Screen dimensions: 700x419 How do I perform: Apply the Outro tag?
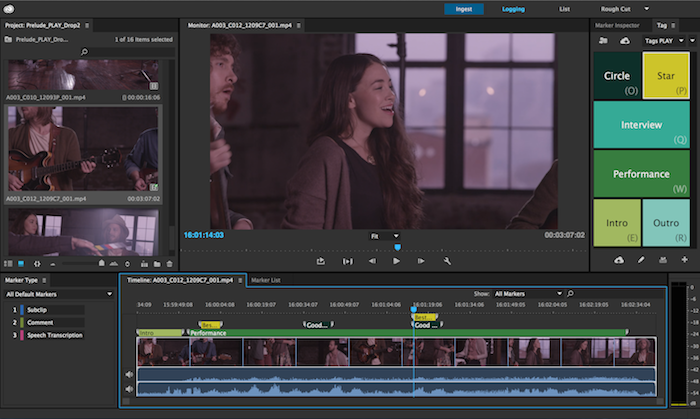click(x=666, y=223)
